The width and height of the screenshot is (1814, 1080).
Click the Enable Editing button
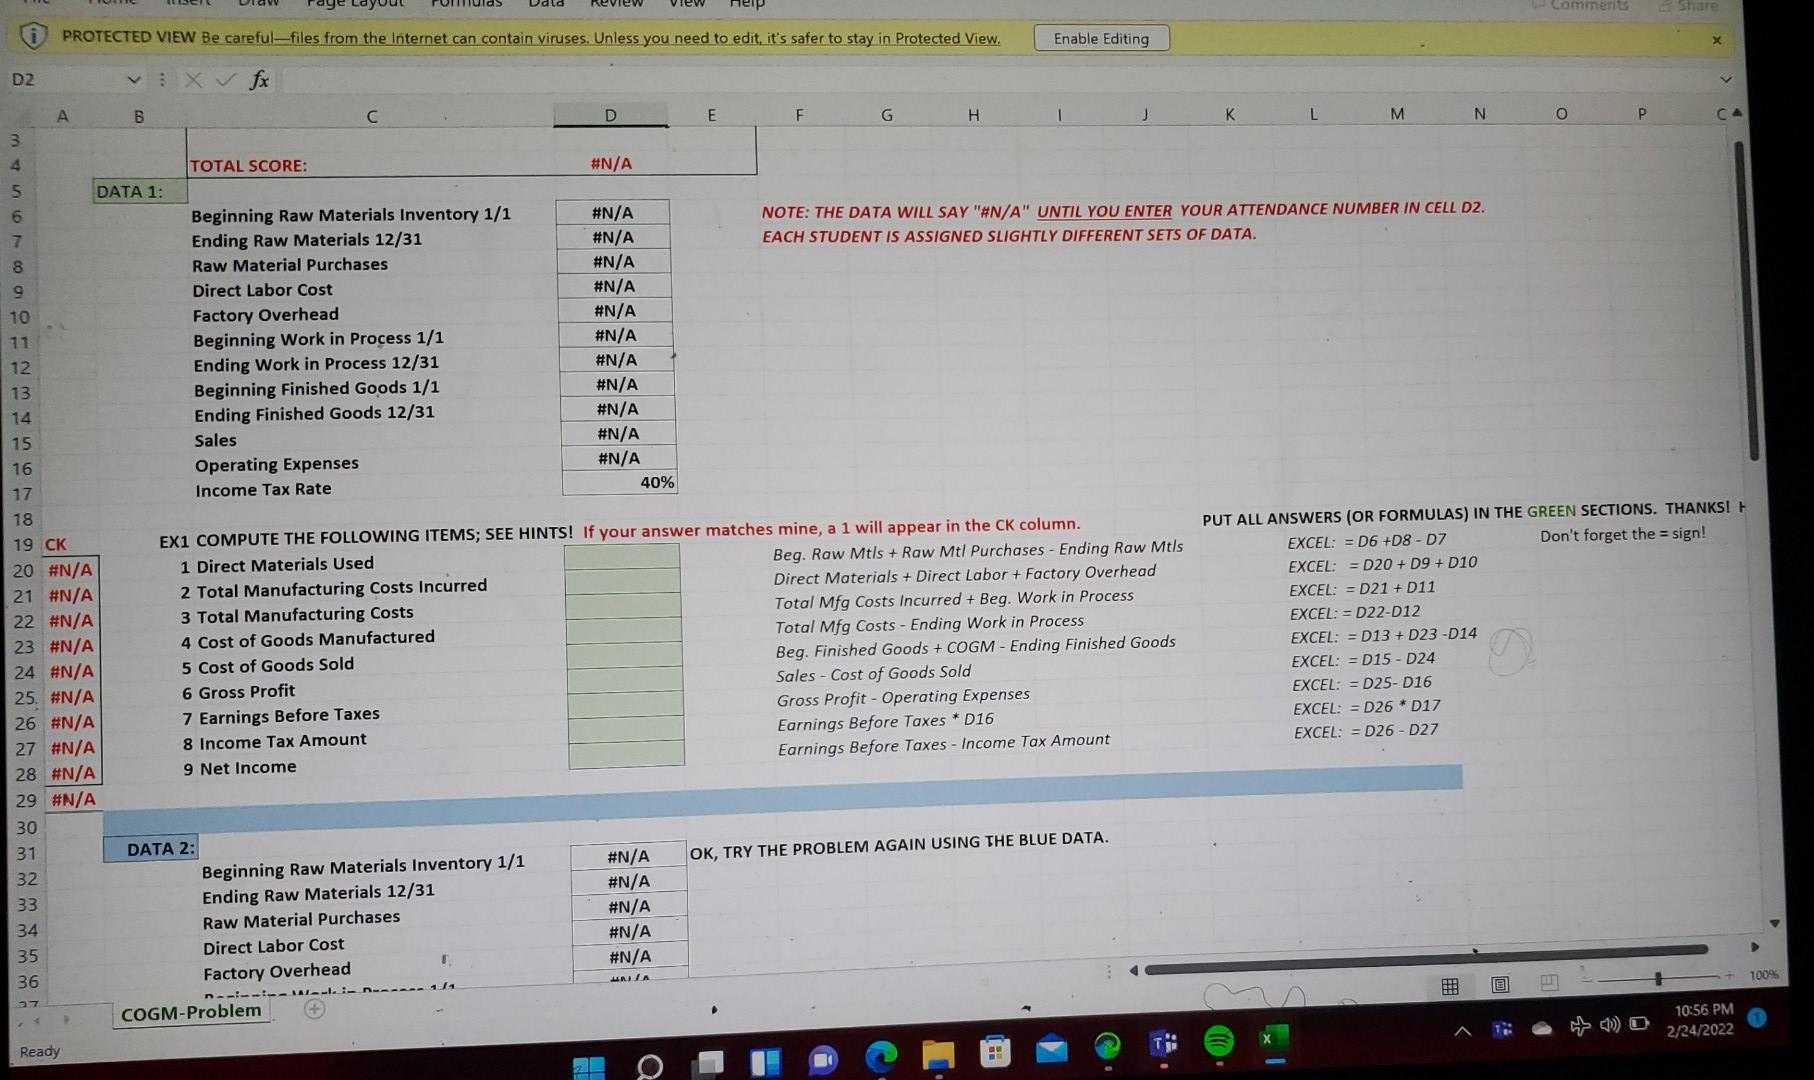pyautogui.click(x=1101, y=39)
